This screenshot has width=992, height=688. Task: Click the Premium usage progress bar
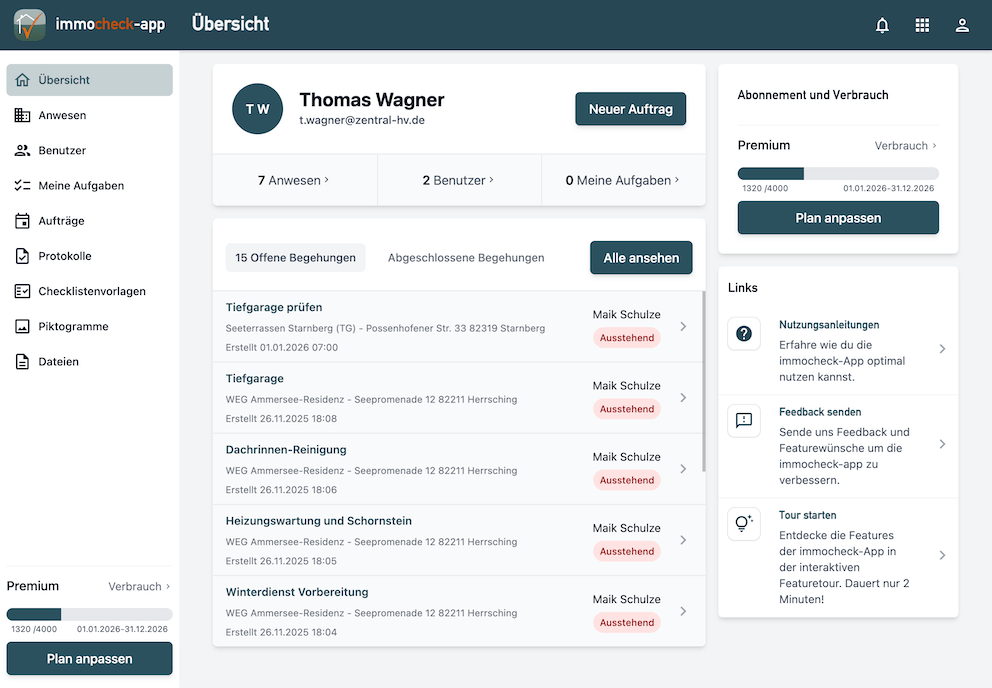[838, 172]
